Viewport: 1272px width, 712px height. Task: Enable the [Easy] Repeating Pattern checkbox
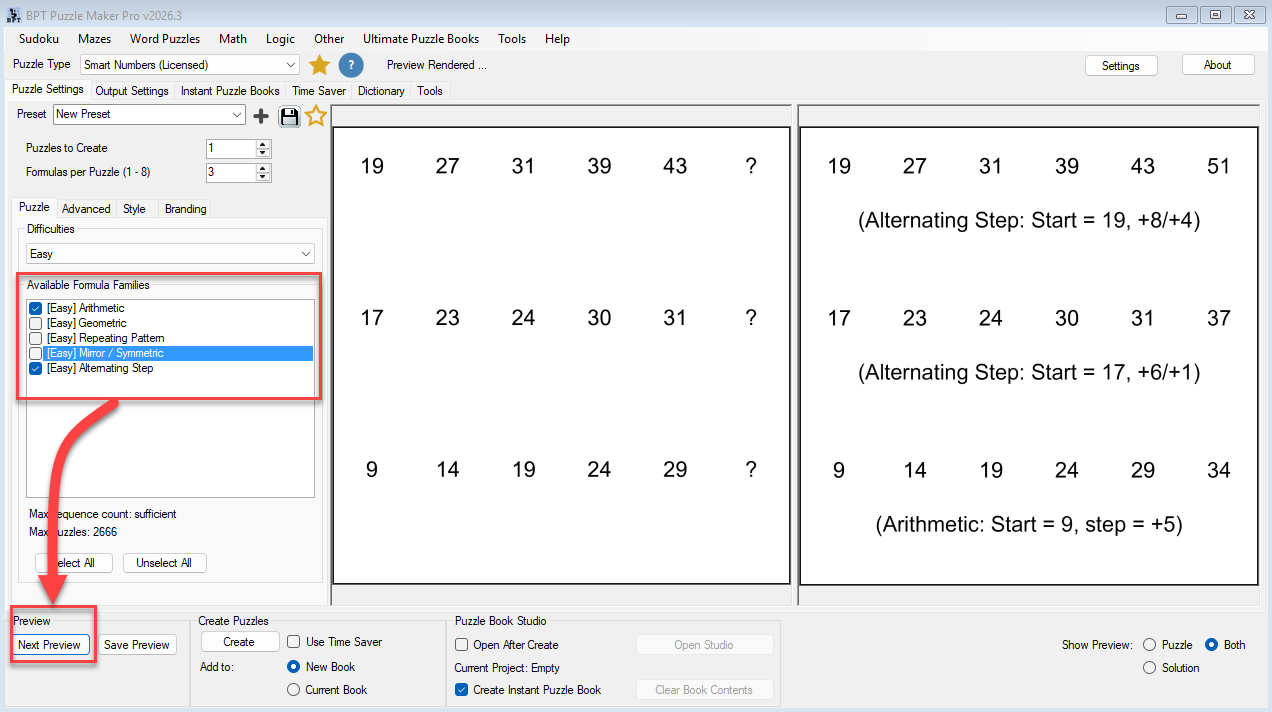pyautogui.click(x=36, y=338)
